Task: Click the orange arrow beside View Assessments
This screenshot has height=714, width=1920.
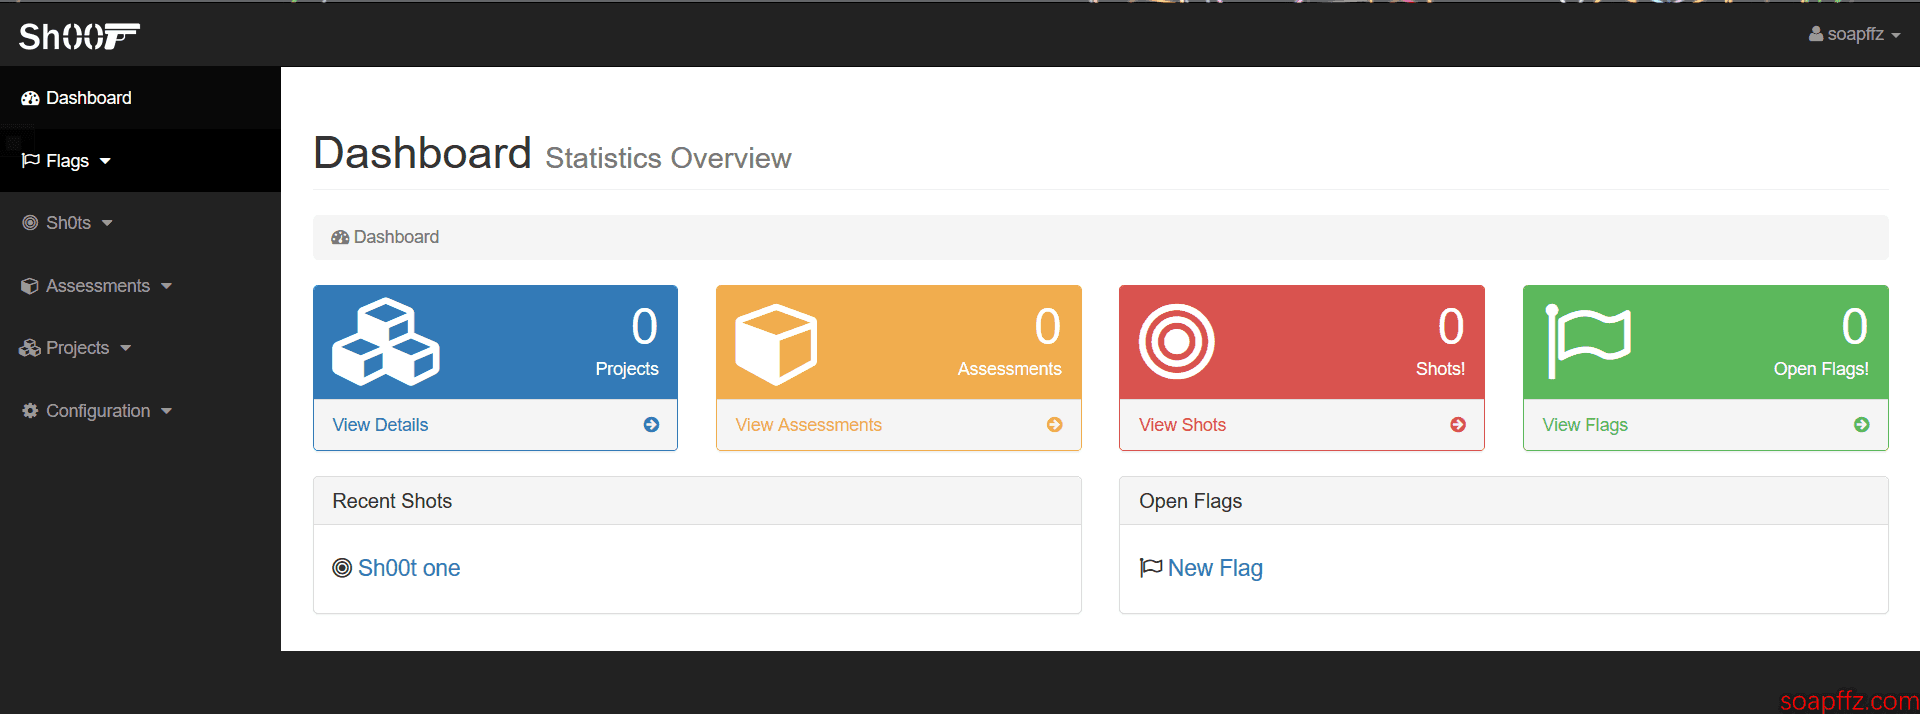Action: 1054,425
